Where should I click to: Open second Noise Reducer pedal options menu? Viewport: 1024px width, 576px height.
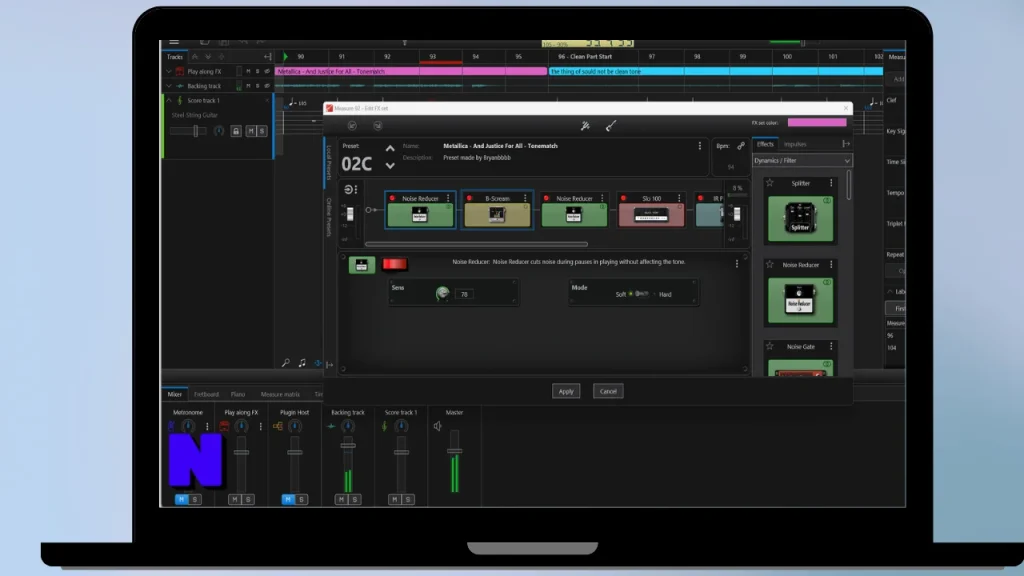(602, 198)
